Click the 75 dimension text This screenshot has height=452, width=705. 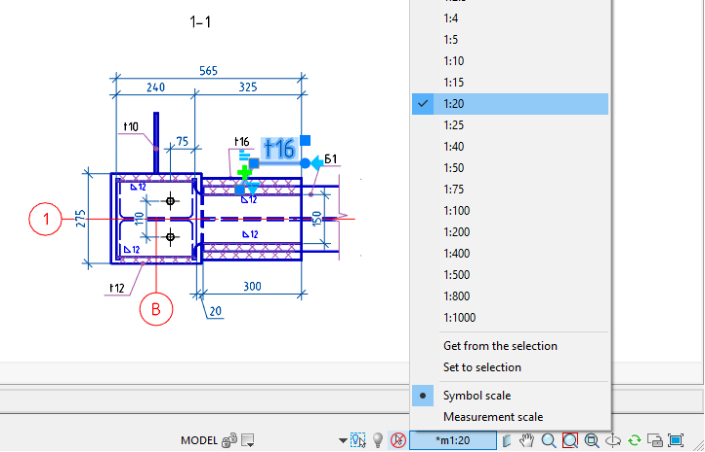coord(182,142)
